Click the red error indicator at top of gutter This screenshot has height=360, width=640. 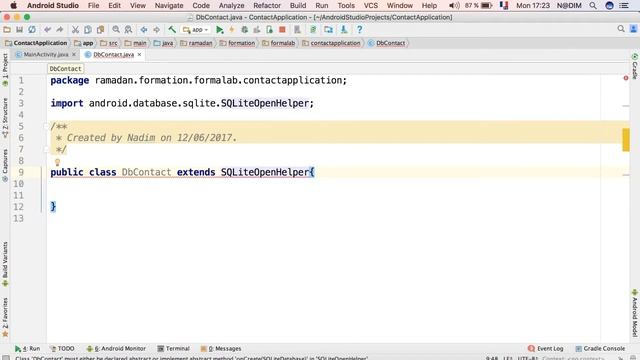(626, 78)
